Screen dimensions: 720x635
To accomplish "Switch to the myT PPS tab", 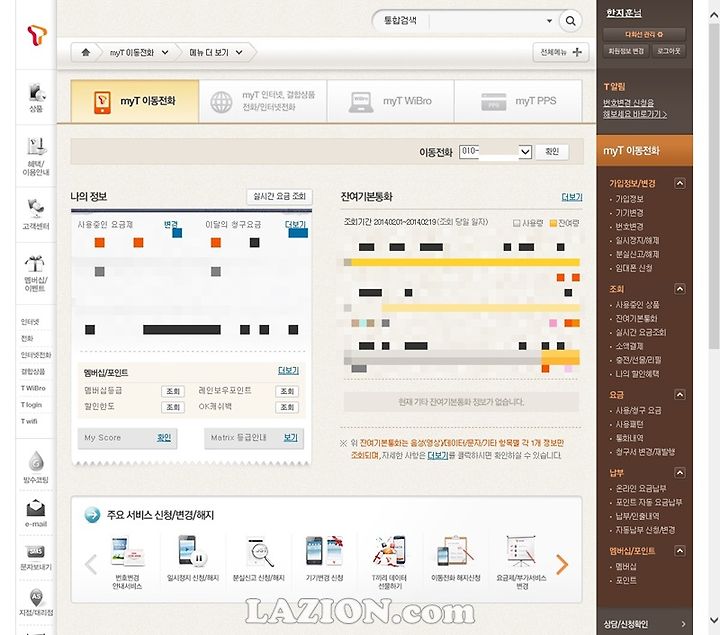I will [518, 101].
